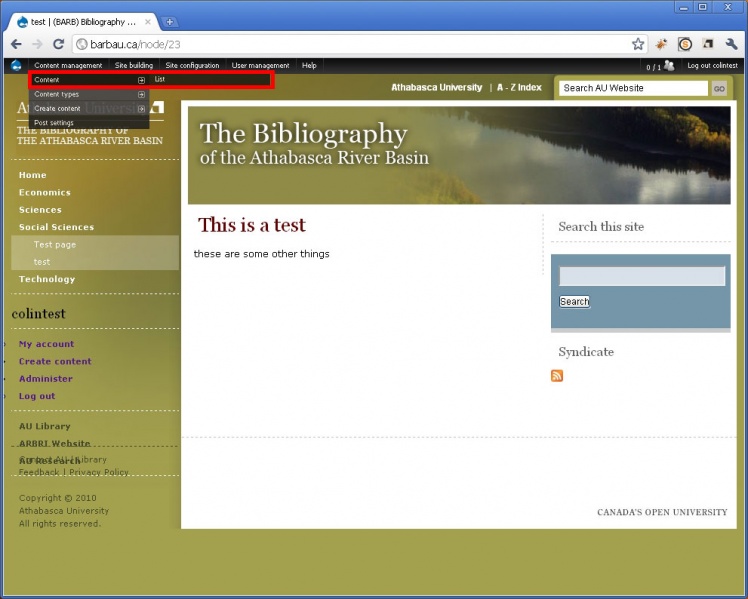The height and width of the screenshot is (599, 748).
Task: Open a new browser tab
Action: click(x=169, y=22)
